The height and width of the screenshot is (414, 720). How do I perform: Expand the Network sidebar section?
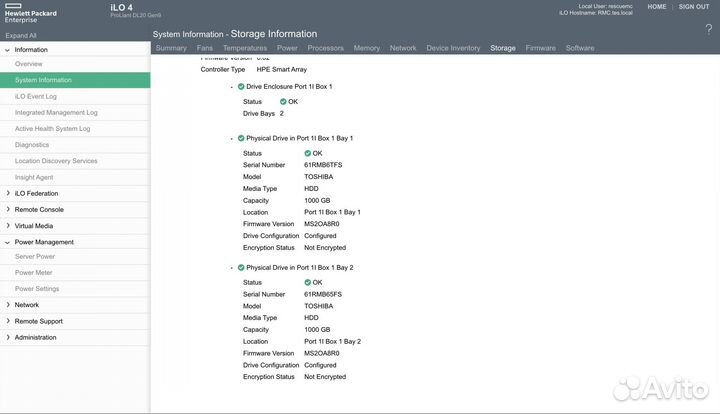(8, 305)
